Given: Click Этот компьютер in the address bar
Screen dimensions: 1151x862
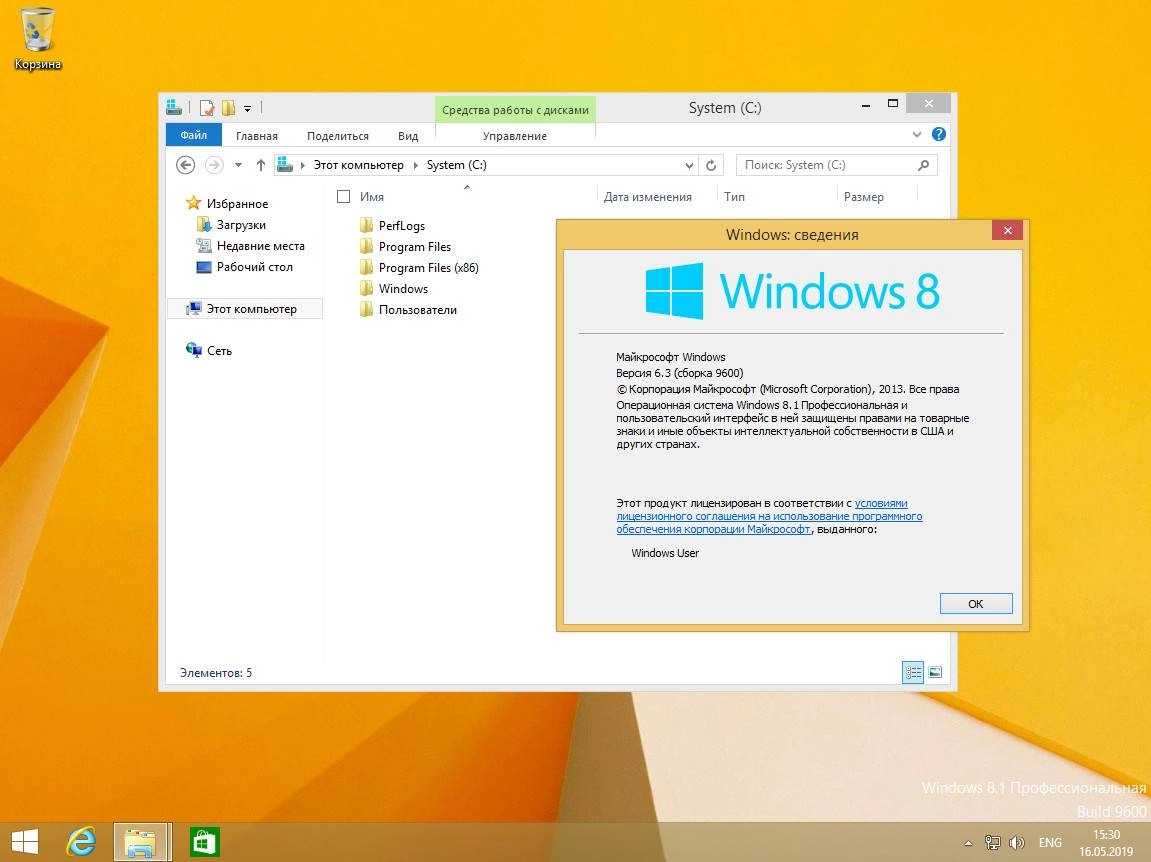Looking at the screenshot, I should coord(358,165).
